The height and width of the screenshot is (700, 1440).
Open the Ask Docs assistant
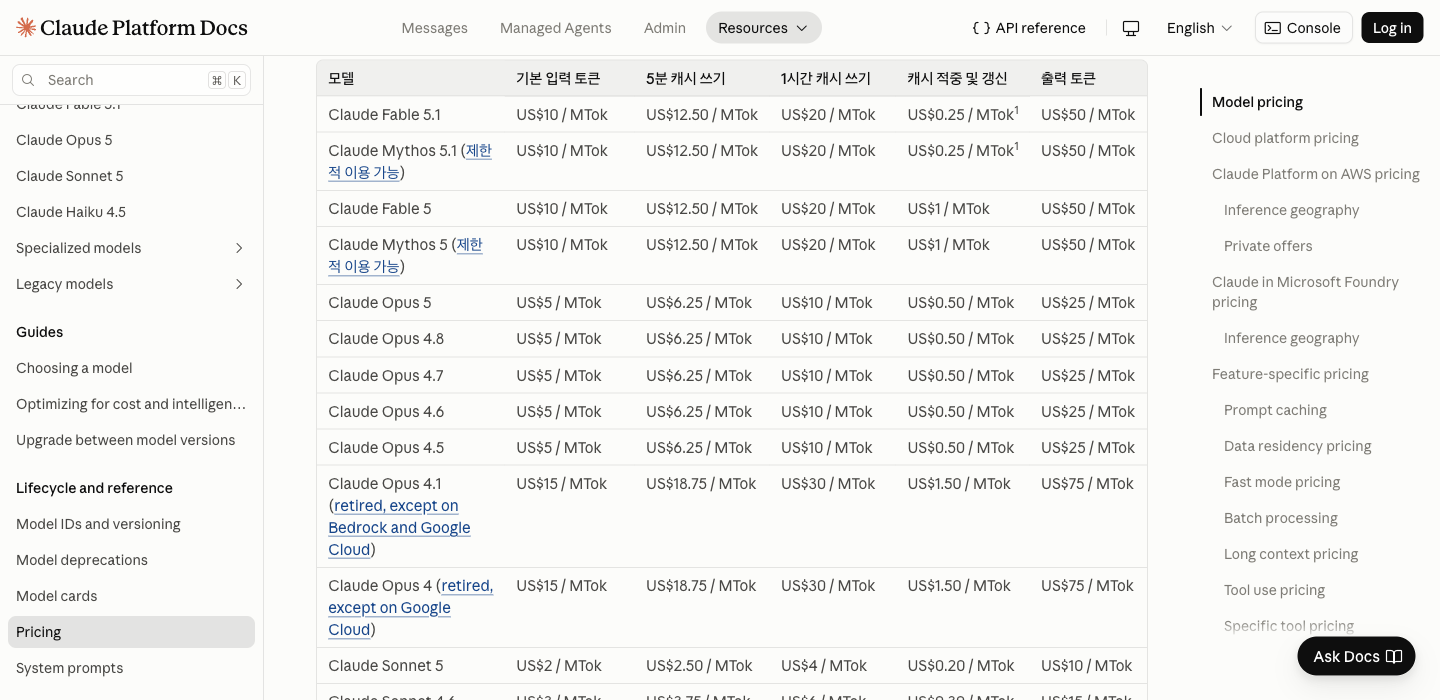coord(1356,656)
